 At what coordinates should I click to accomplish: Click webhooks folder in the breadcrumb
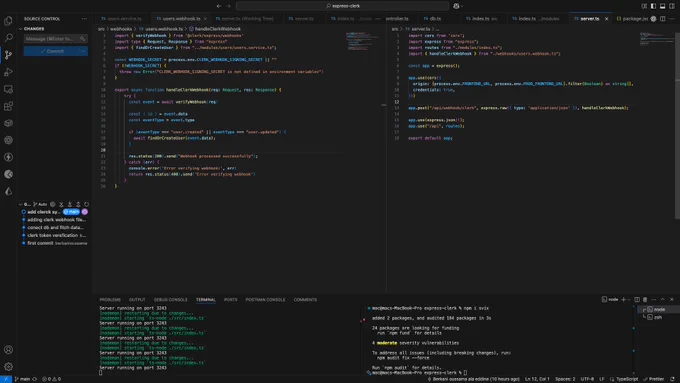coord(121,29)
